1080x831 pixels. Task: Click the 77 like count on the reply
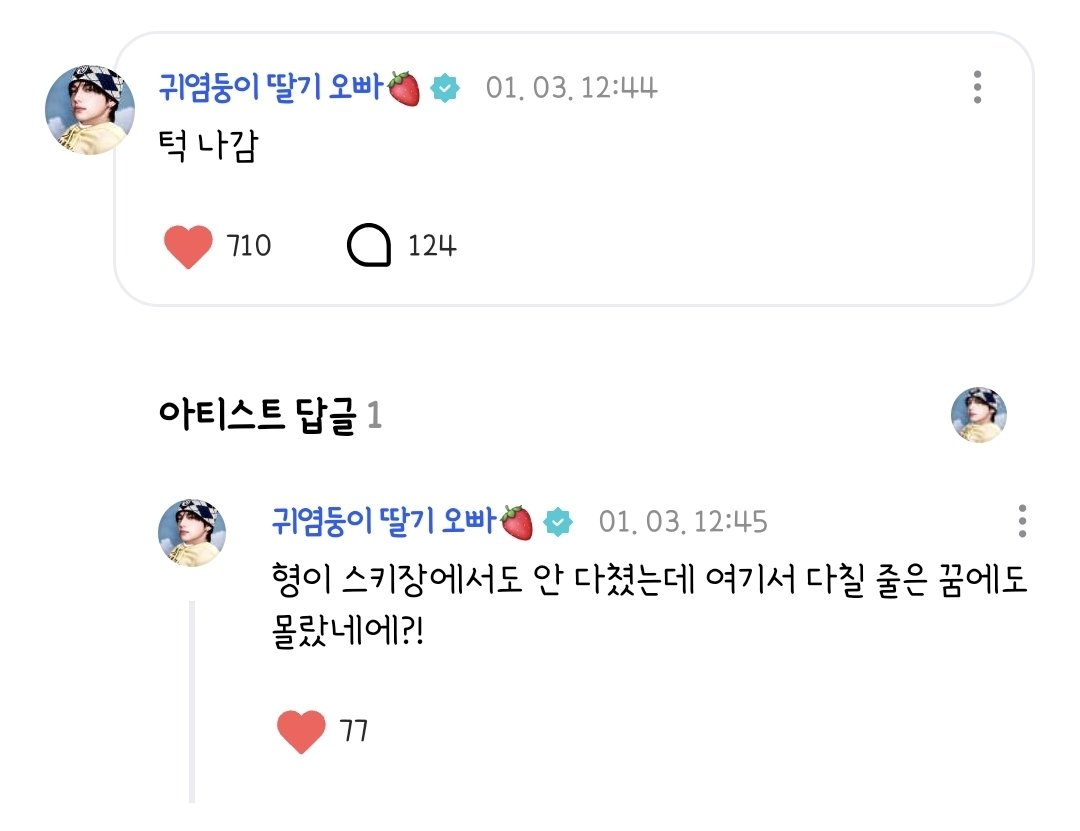coord(354,731)
